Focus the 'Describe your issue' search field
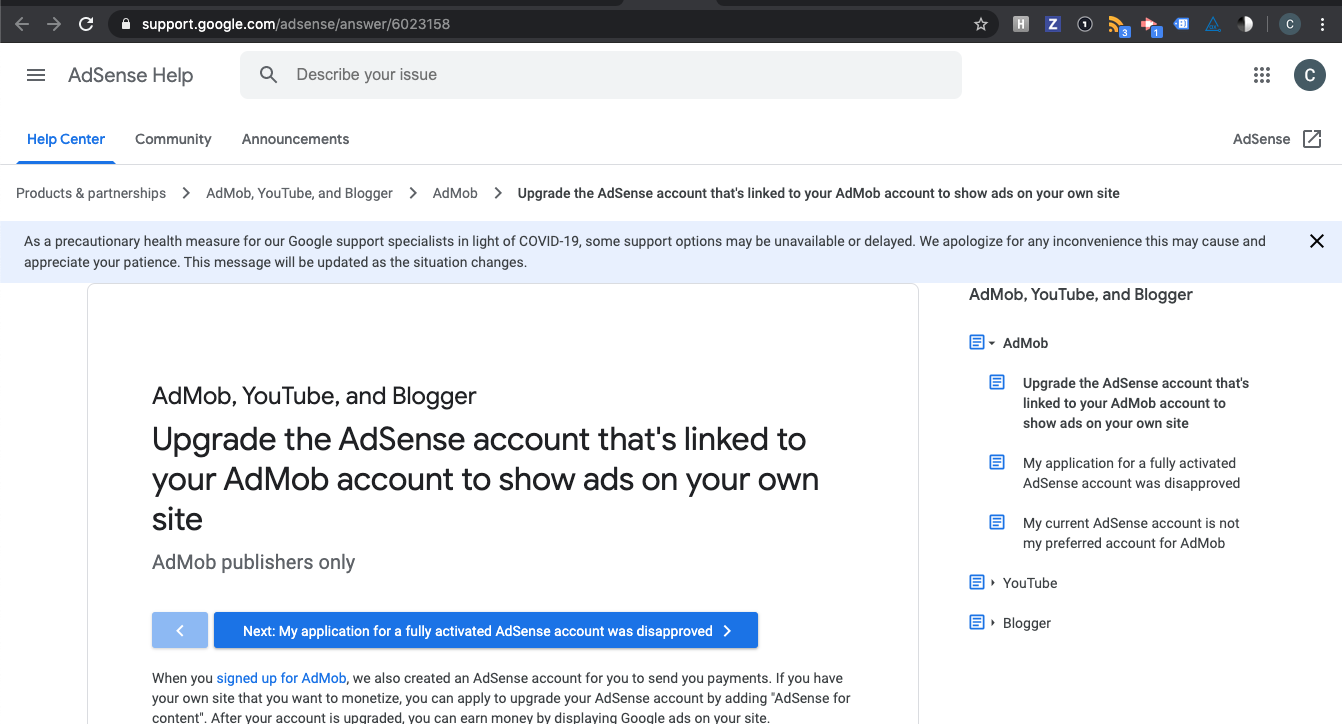 pyautogui.click(x=601, y=75)
